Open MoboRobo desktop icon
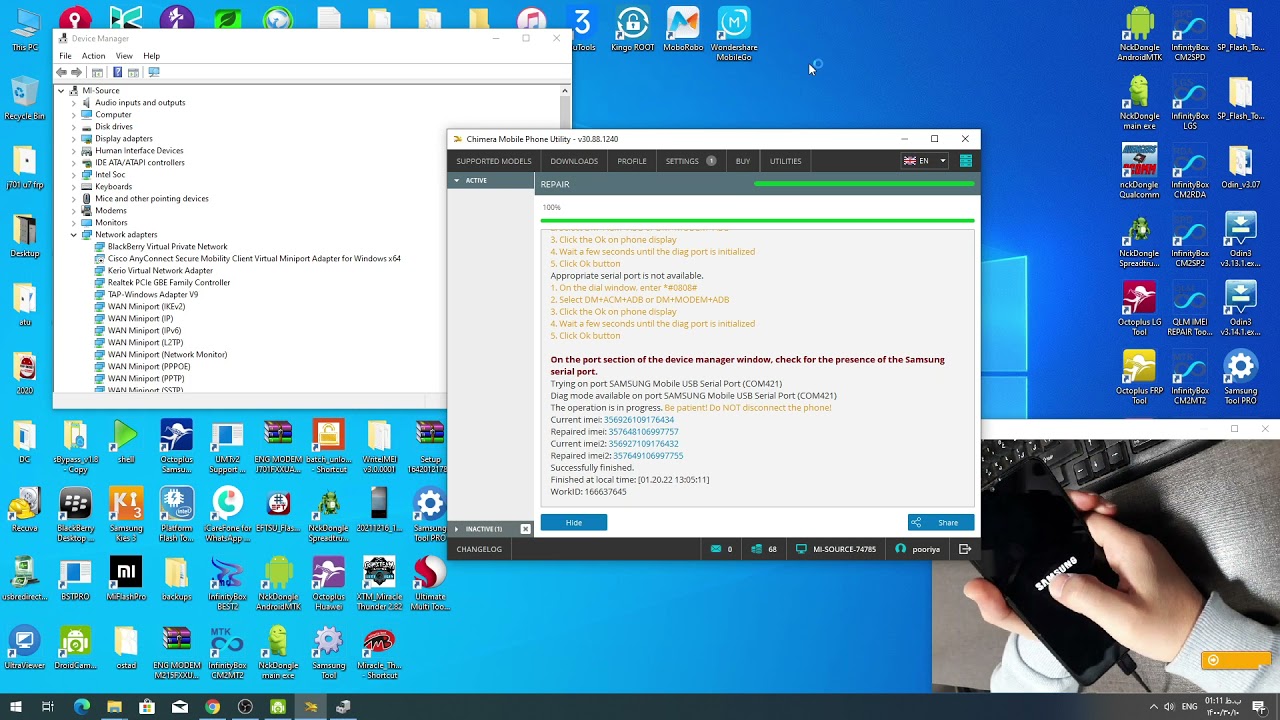Screen dimensions: 1280x720 coord(683,30)
